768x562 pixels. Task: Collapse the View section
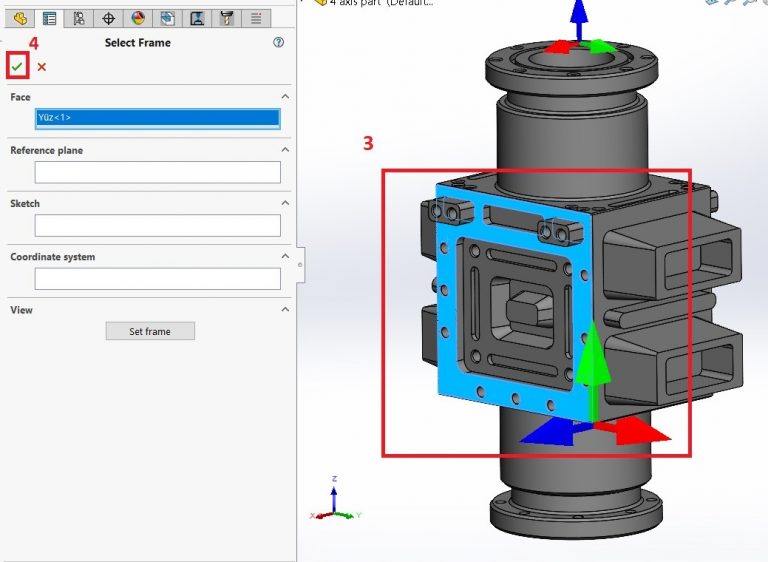(285, 310)
